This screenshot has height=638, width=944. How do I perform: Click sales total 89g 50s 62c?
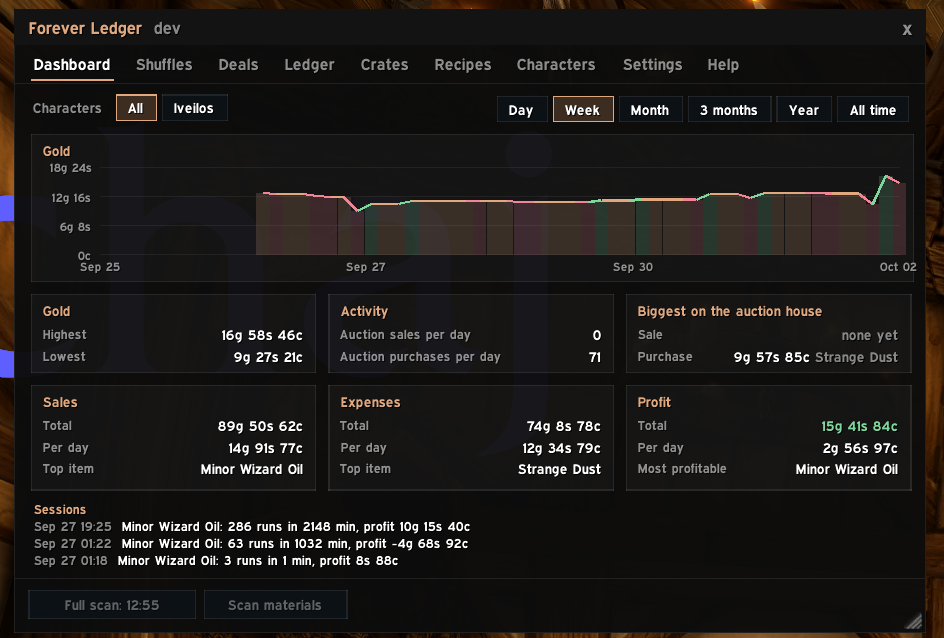[x=260, y=426]
